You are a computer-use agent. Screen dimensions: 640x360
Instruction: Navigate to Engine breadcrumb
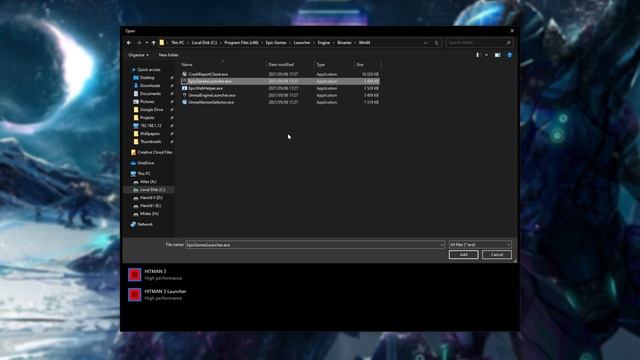pos(324,42)
